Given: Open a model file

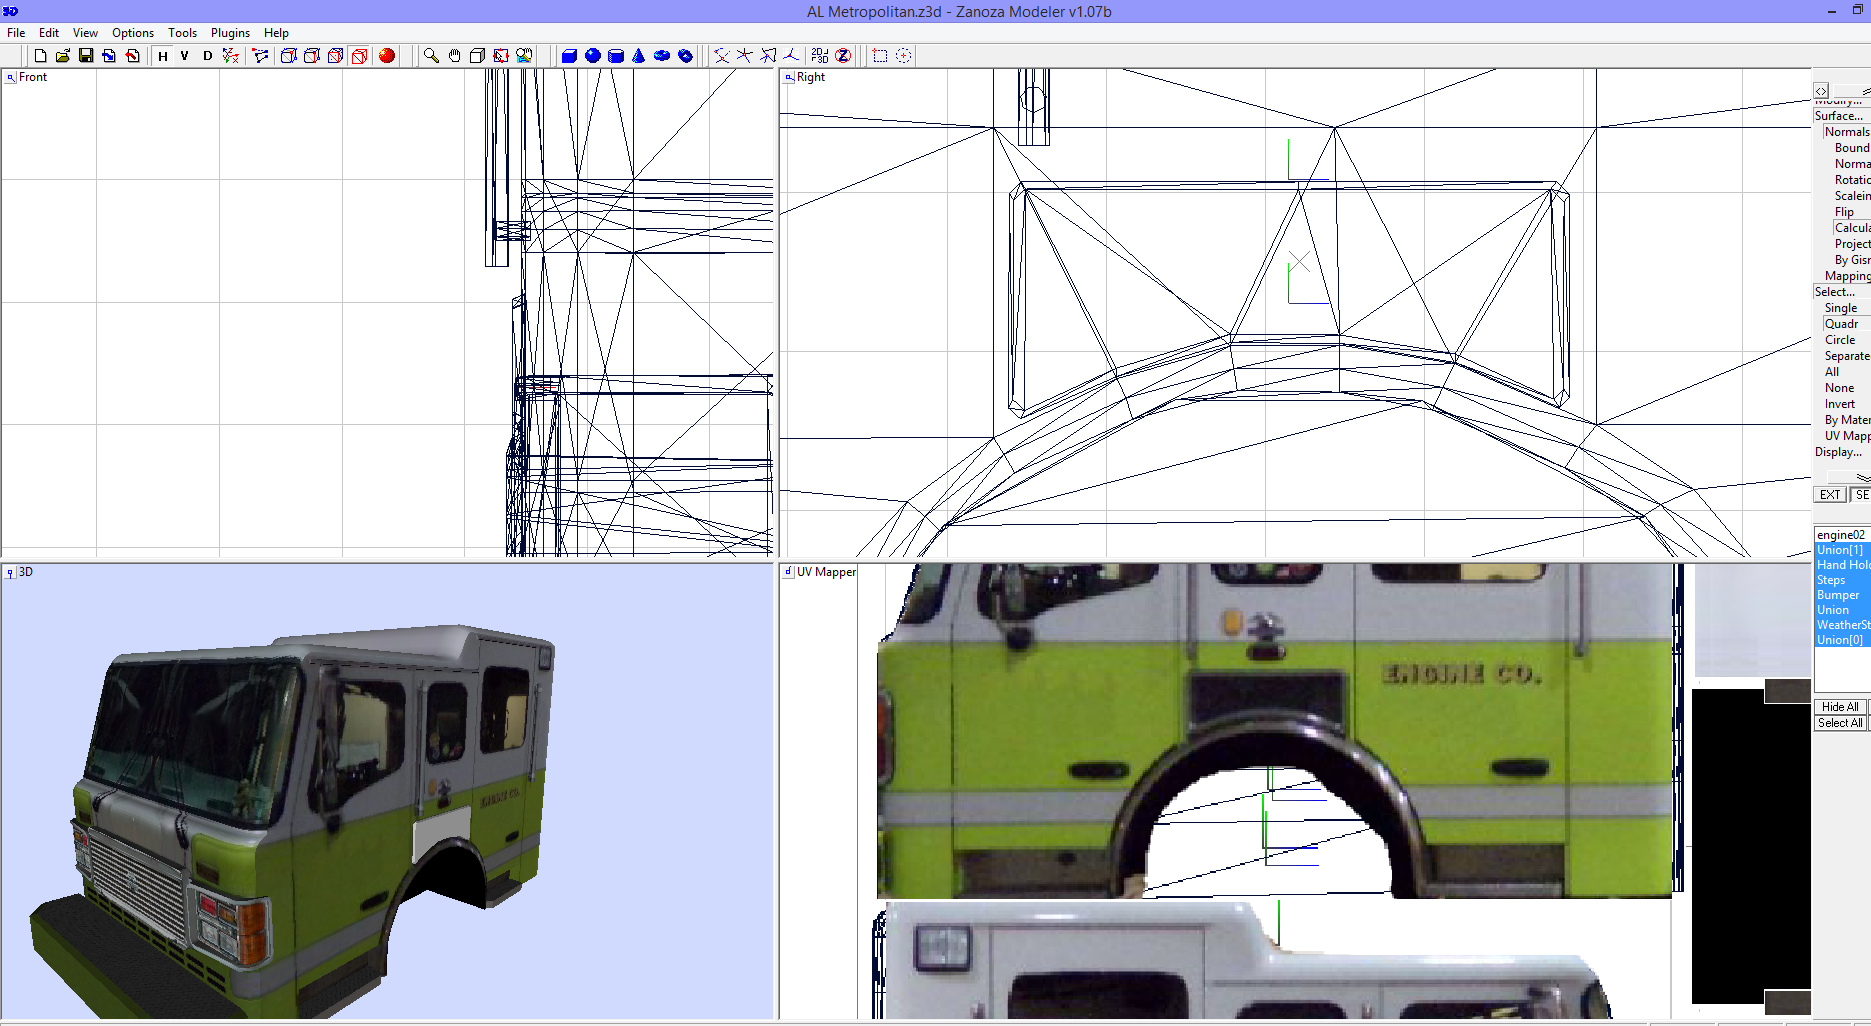Looking at the screenshot, I should [61, 56].
